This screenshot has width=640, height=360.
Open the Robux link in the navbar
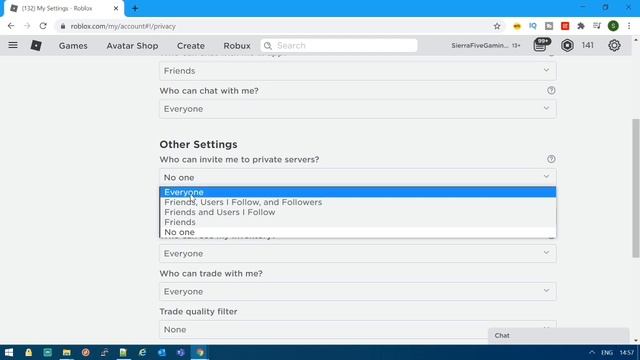pos(237,46)
